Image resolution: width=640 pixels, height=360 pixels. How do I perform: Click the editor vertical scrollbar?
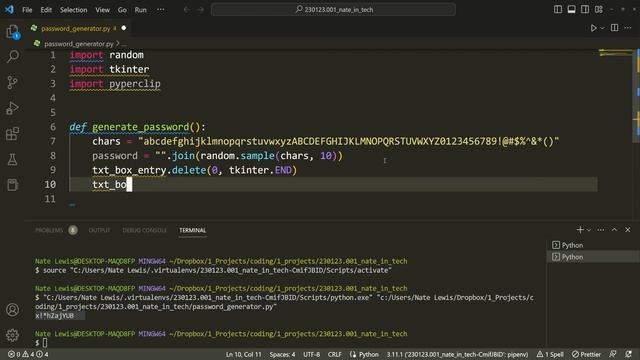pyautogui.click(x=637, y=96)
